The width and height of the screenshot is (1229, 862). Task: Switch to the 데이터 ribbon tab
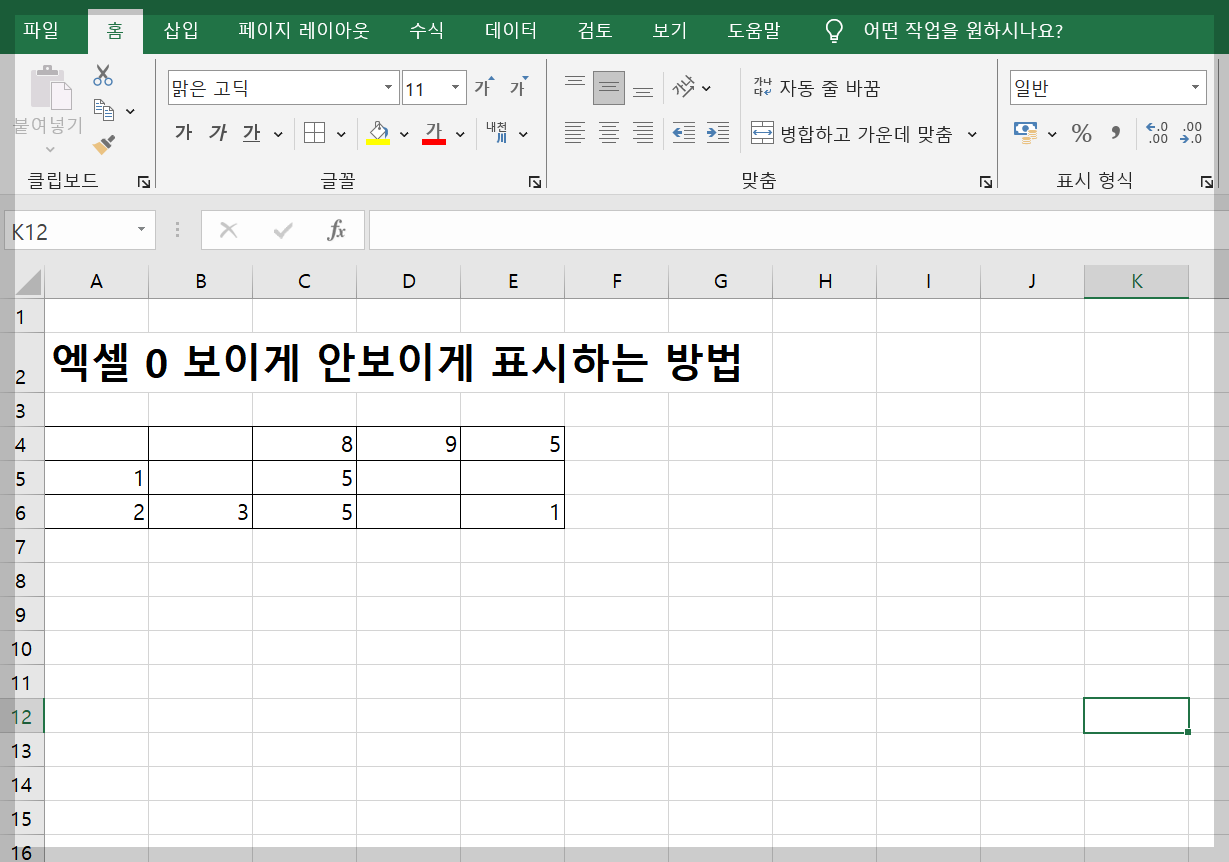509,31
